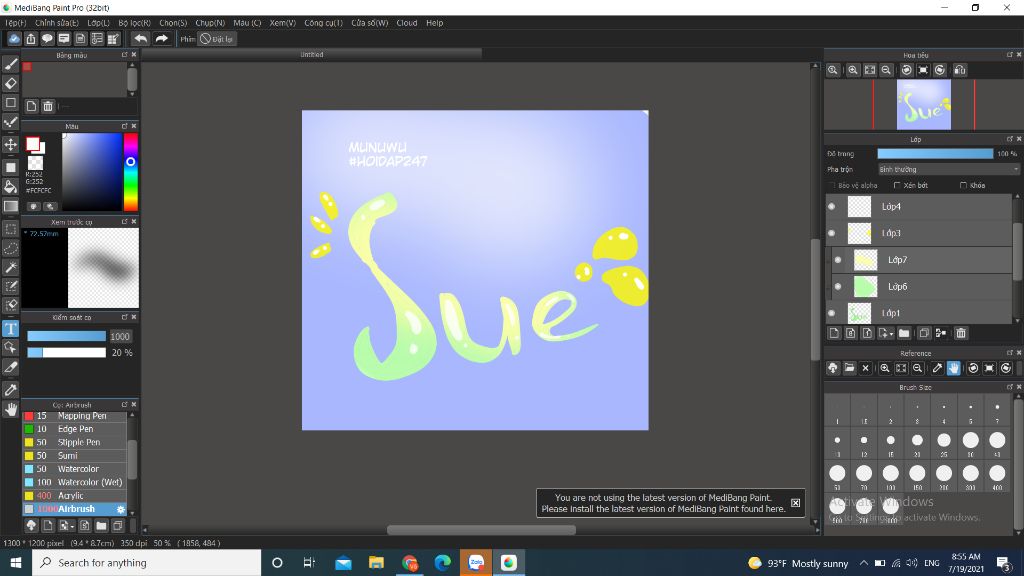Click the speech bubble icon in toolbar
The height and width of the screenshot is (576, 1024).
pyautogui.click(x=47, y=39)
